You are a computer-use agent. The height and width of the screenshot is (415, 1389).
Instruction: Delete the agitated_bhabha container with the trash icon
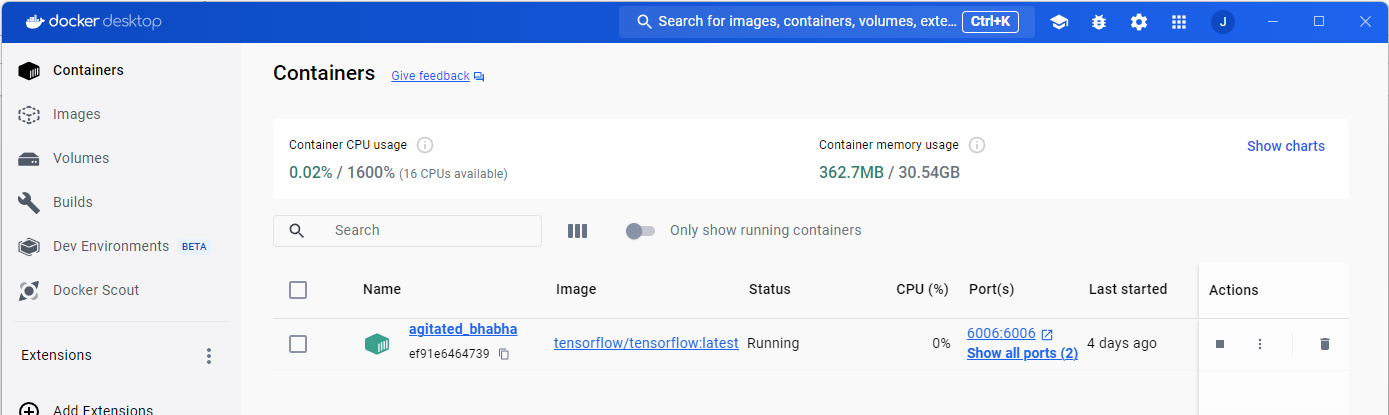1325,344
